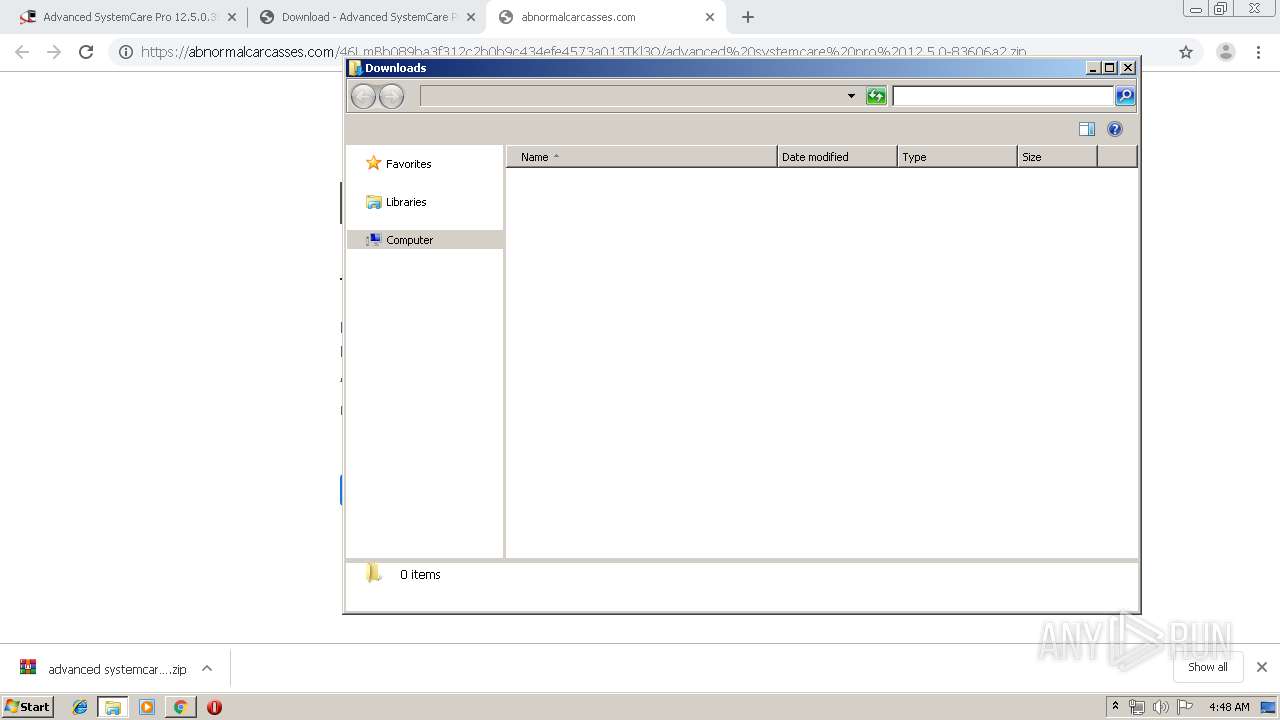Click the search magnifier in the Downloads window
The height and width of the screenshot is (720, 1280).
(1125, 96)
